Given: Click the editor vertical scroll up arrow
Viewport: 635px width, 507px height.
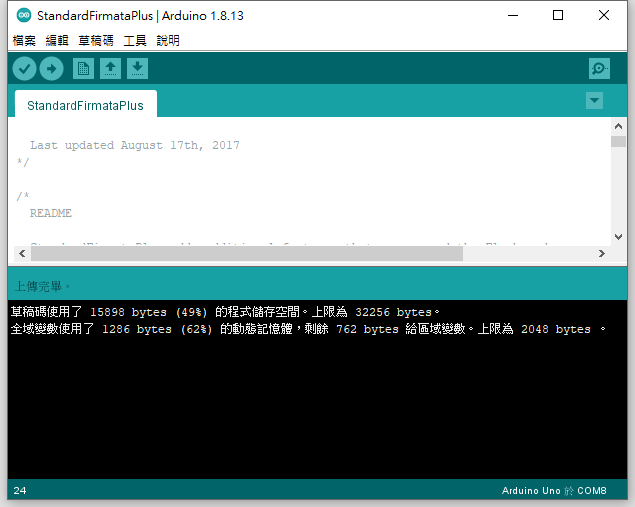Looking at the screenshot, I should (x=618, y=126).
